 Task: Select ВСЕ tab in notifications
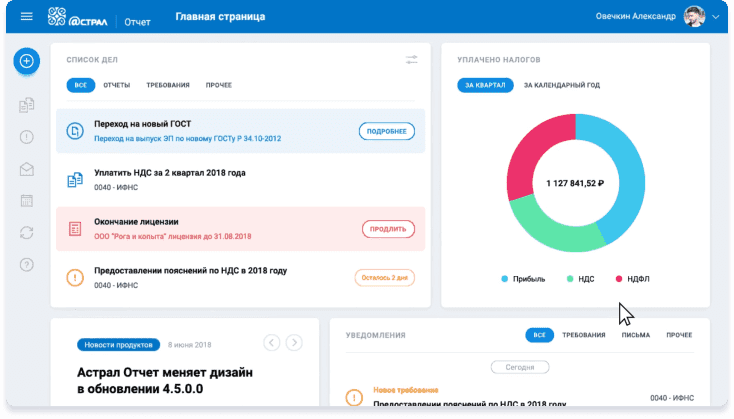click(x=539, y=335)
